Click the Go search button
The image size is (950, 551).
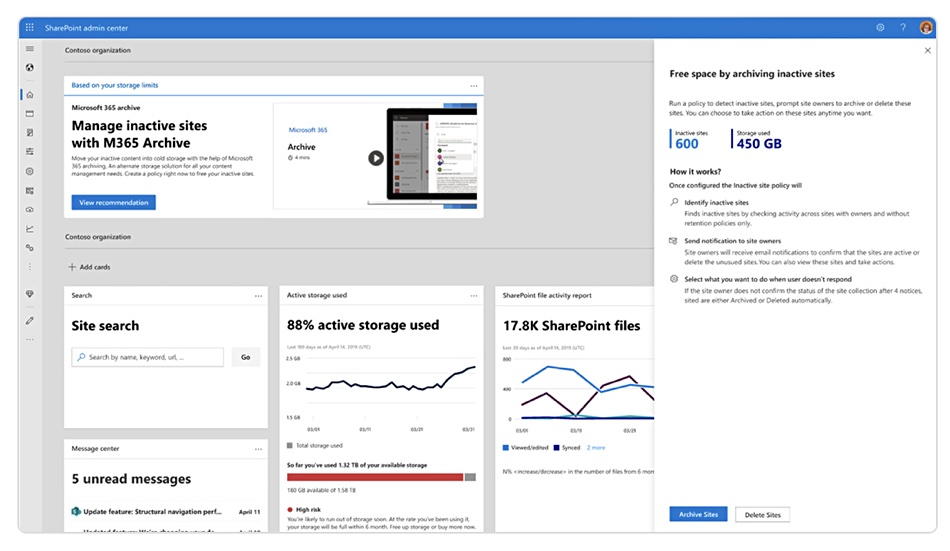coord(245,357)
